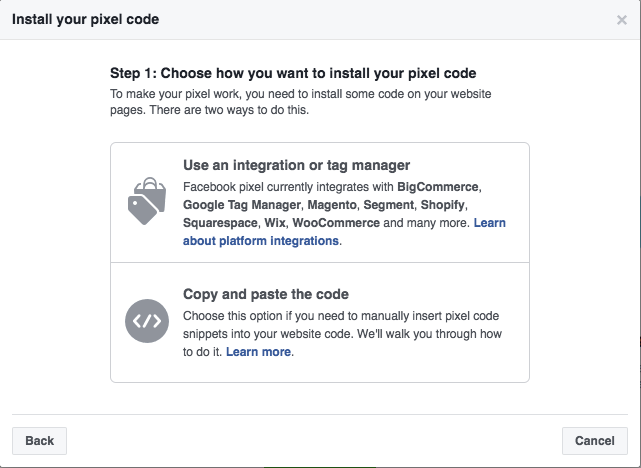Click the bold Magento name

click(x=332, y=205)
